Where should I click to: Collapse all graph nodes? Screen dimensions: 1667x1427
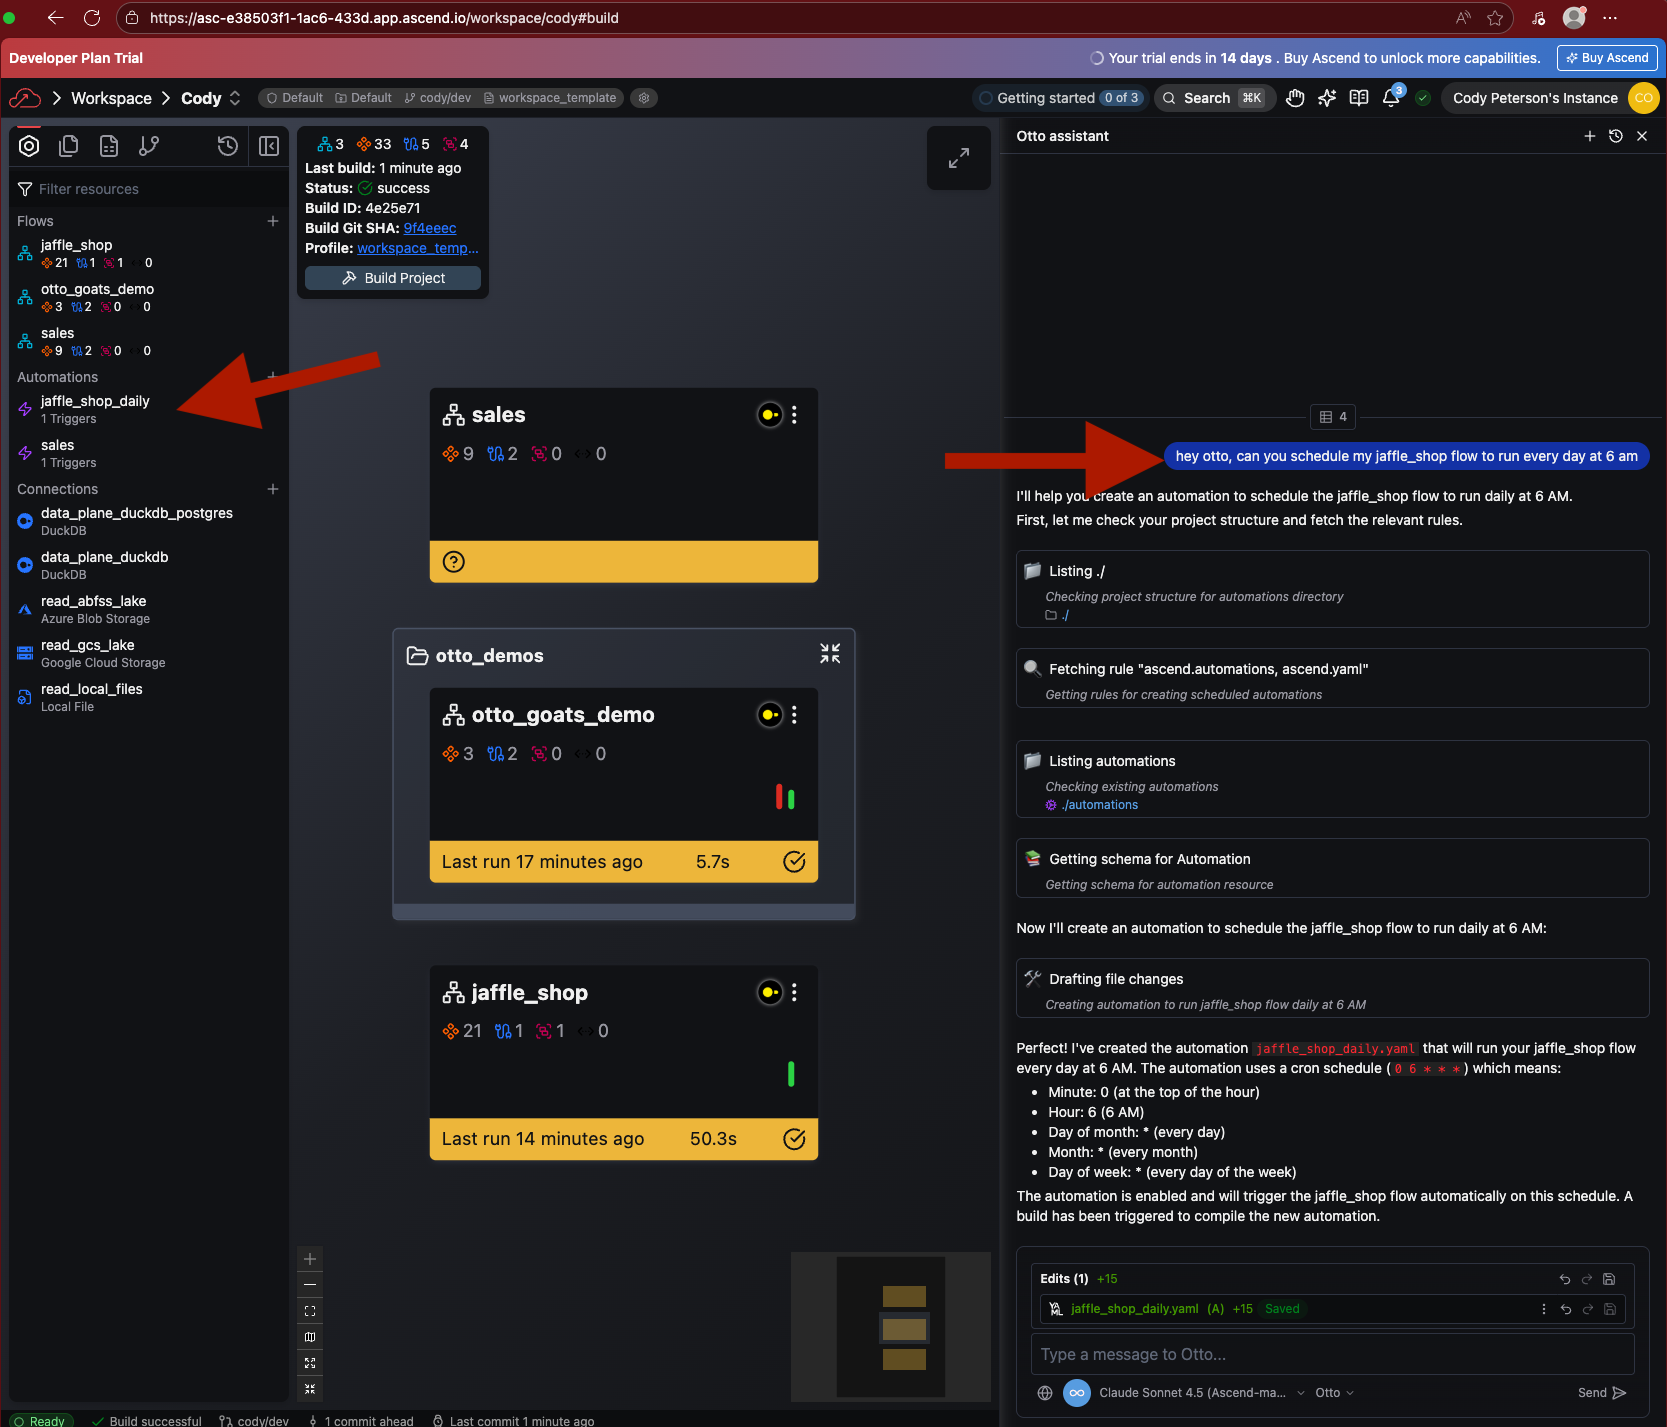pyautogui.click(x=310, y=1389)
